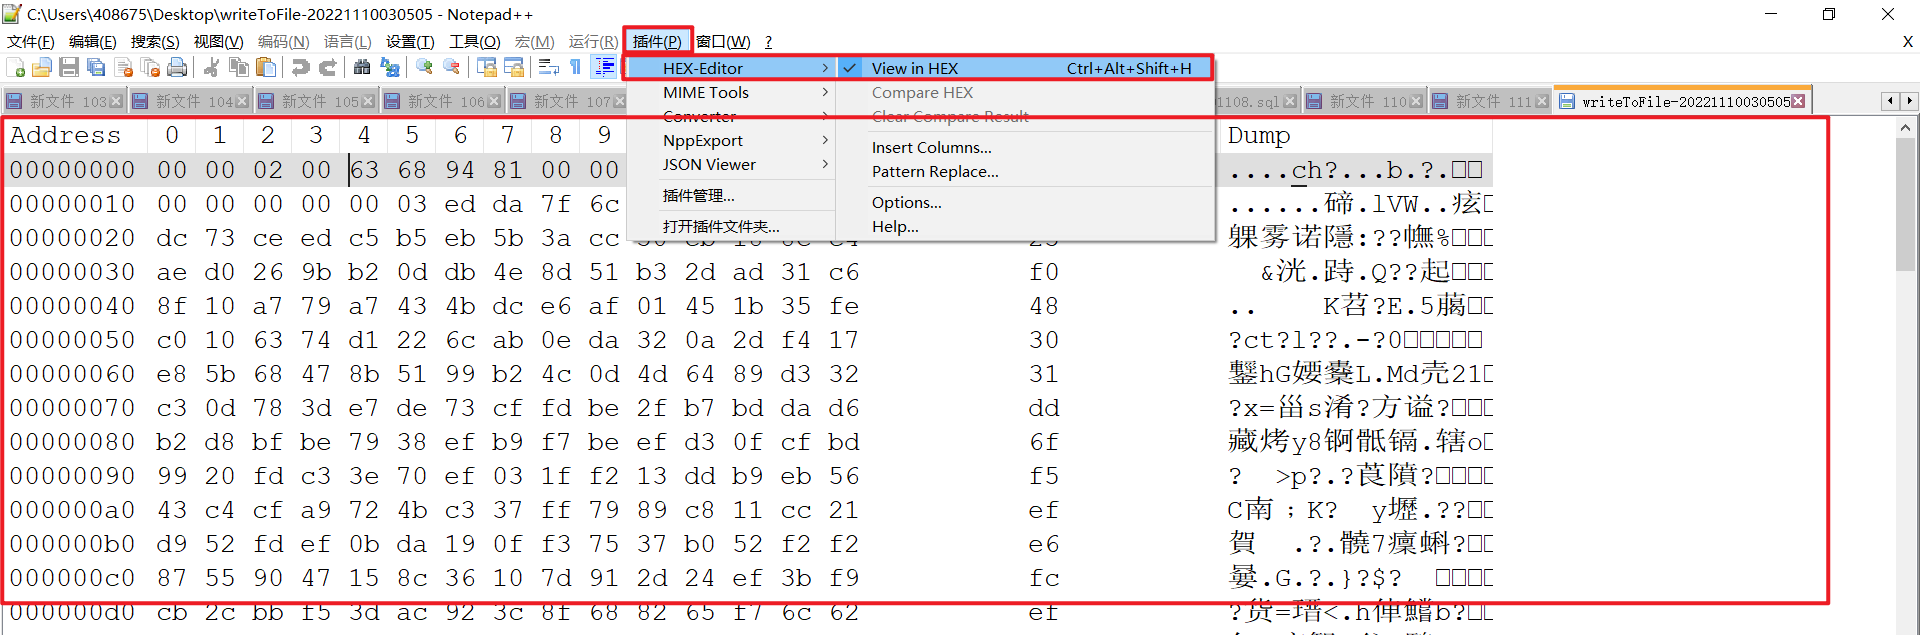The image size is (1920, 635).
Task: Open the 编辑(E) menu
Action: pos(93,41)
